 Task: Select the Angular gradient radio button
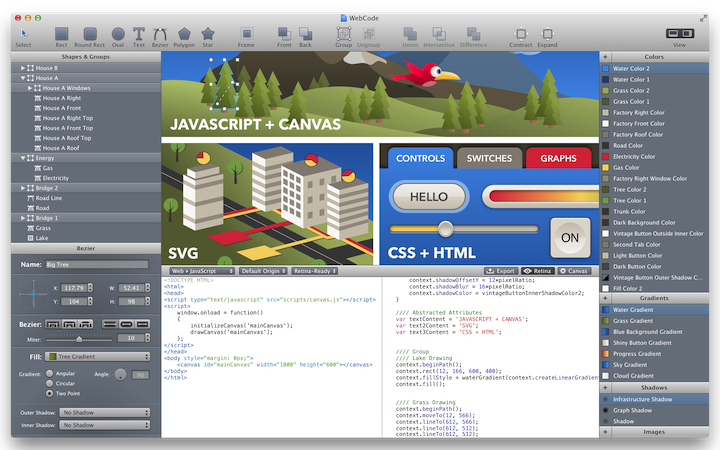(x=50, y=373)
